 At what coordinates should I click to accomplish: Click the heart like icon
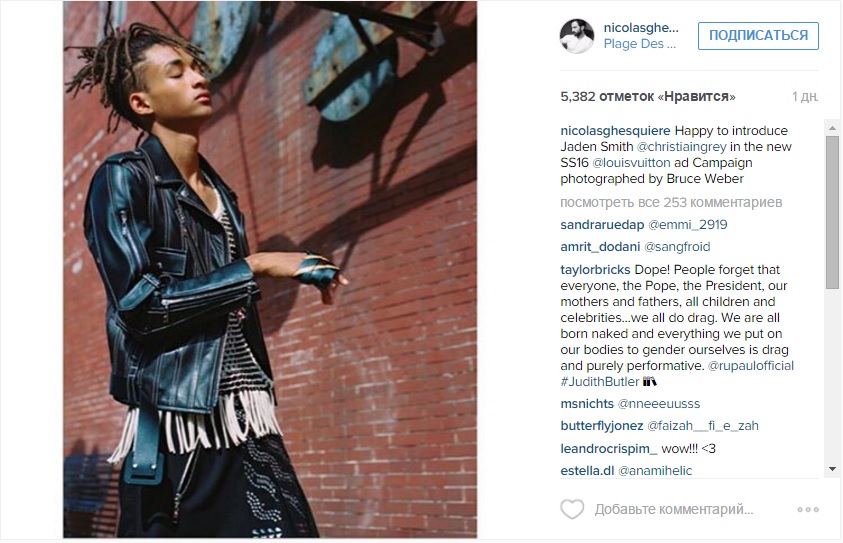coord(572,509)
